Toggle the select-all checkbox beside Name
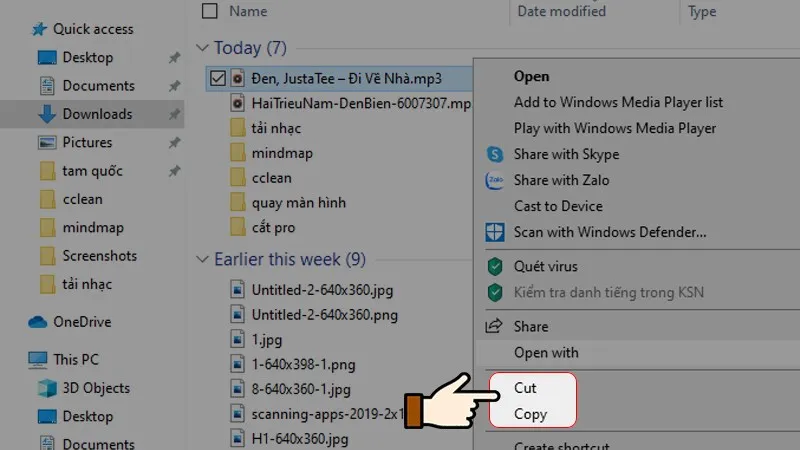Screen dimensions: 800x450 (x=210, y=11)
